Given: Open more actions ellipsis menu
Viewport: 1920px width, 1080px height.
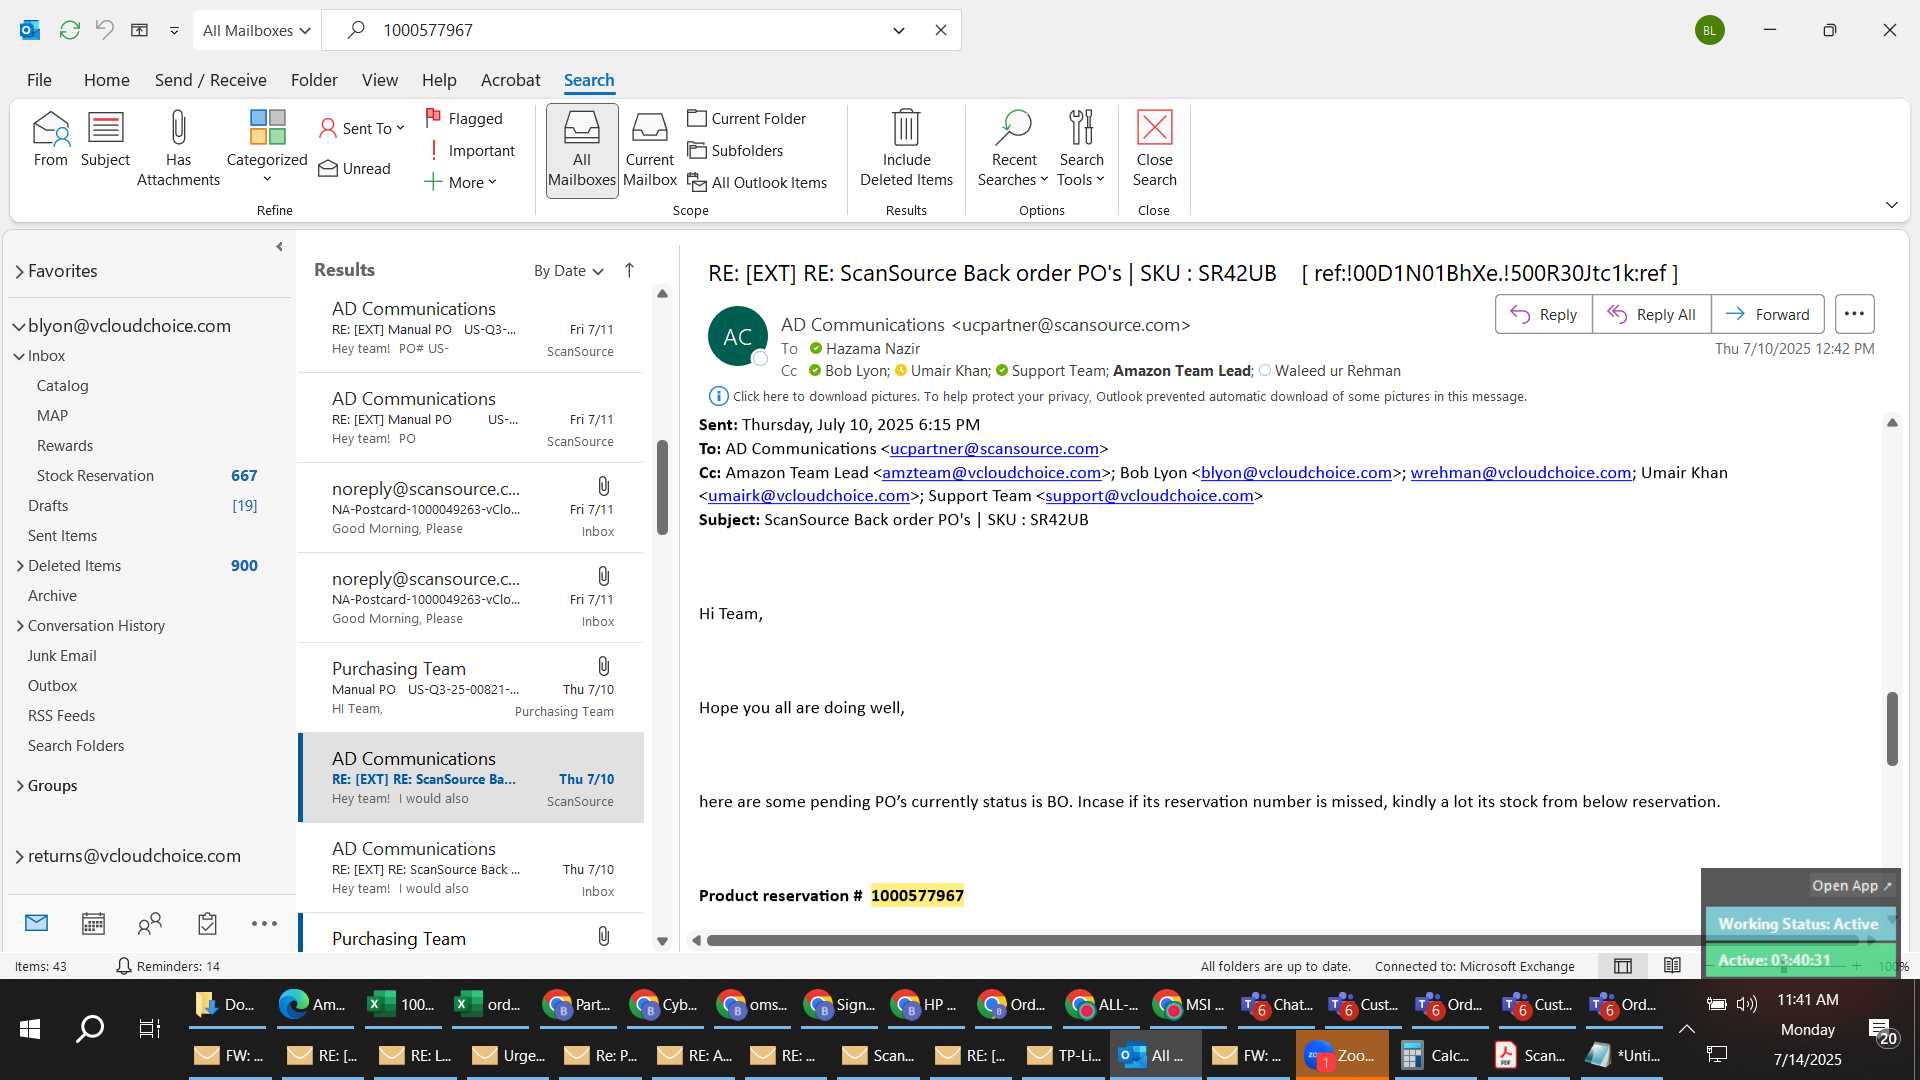Looking at the screenshot, I should click(1854, 314).
